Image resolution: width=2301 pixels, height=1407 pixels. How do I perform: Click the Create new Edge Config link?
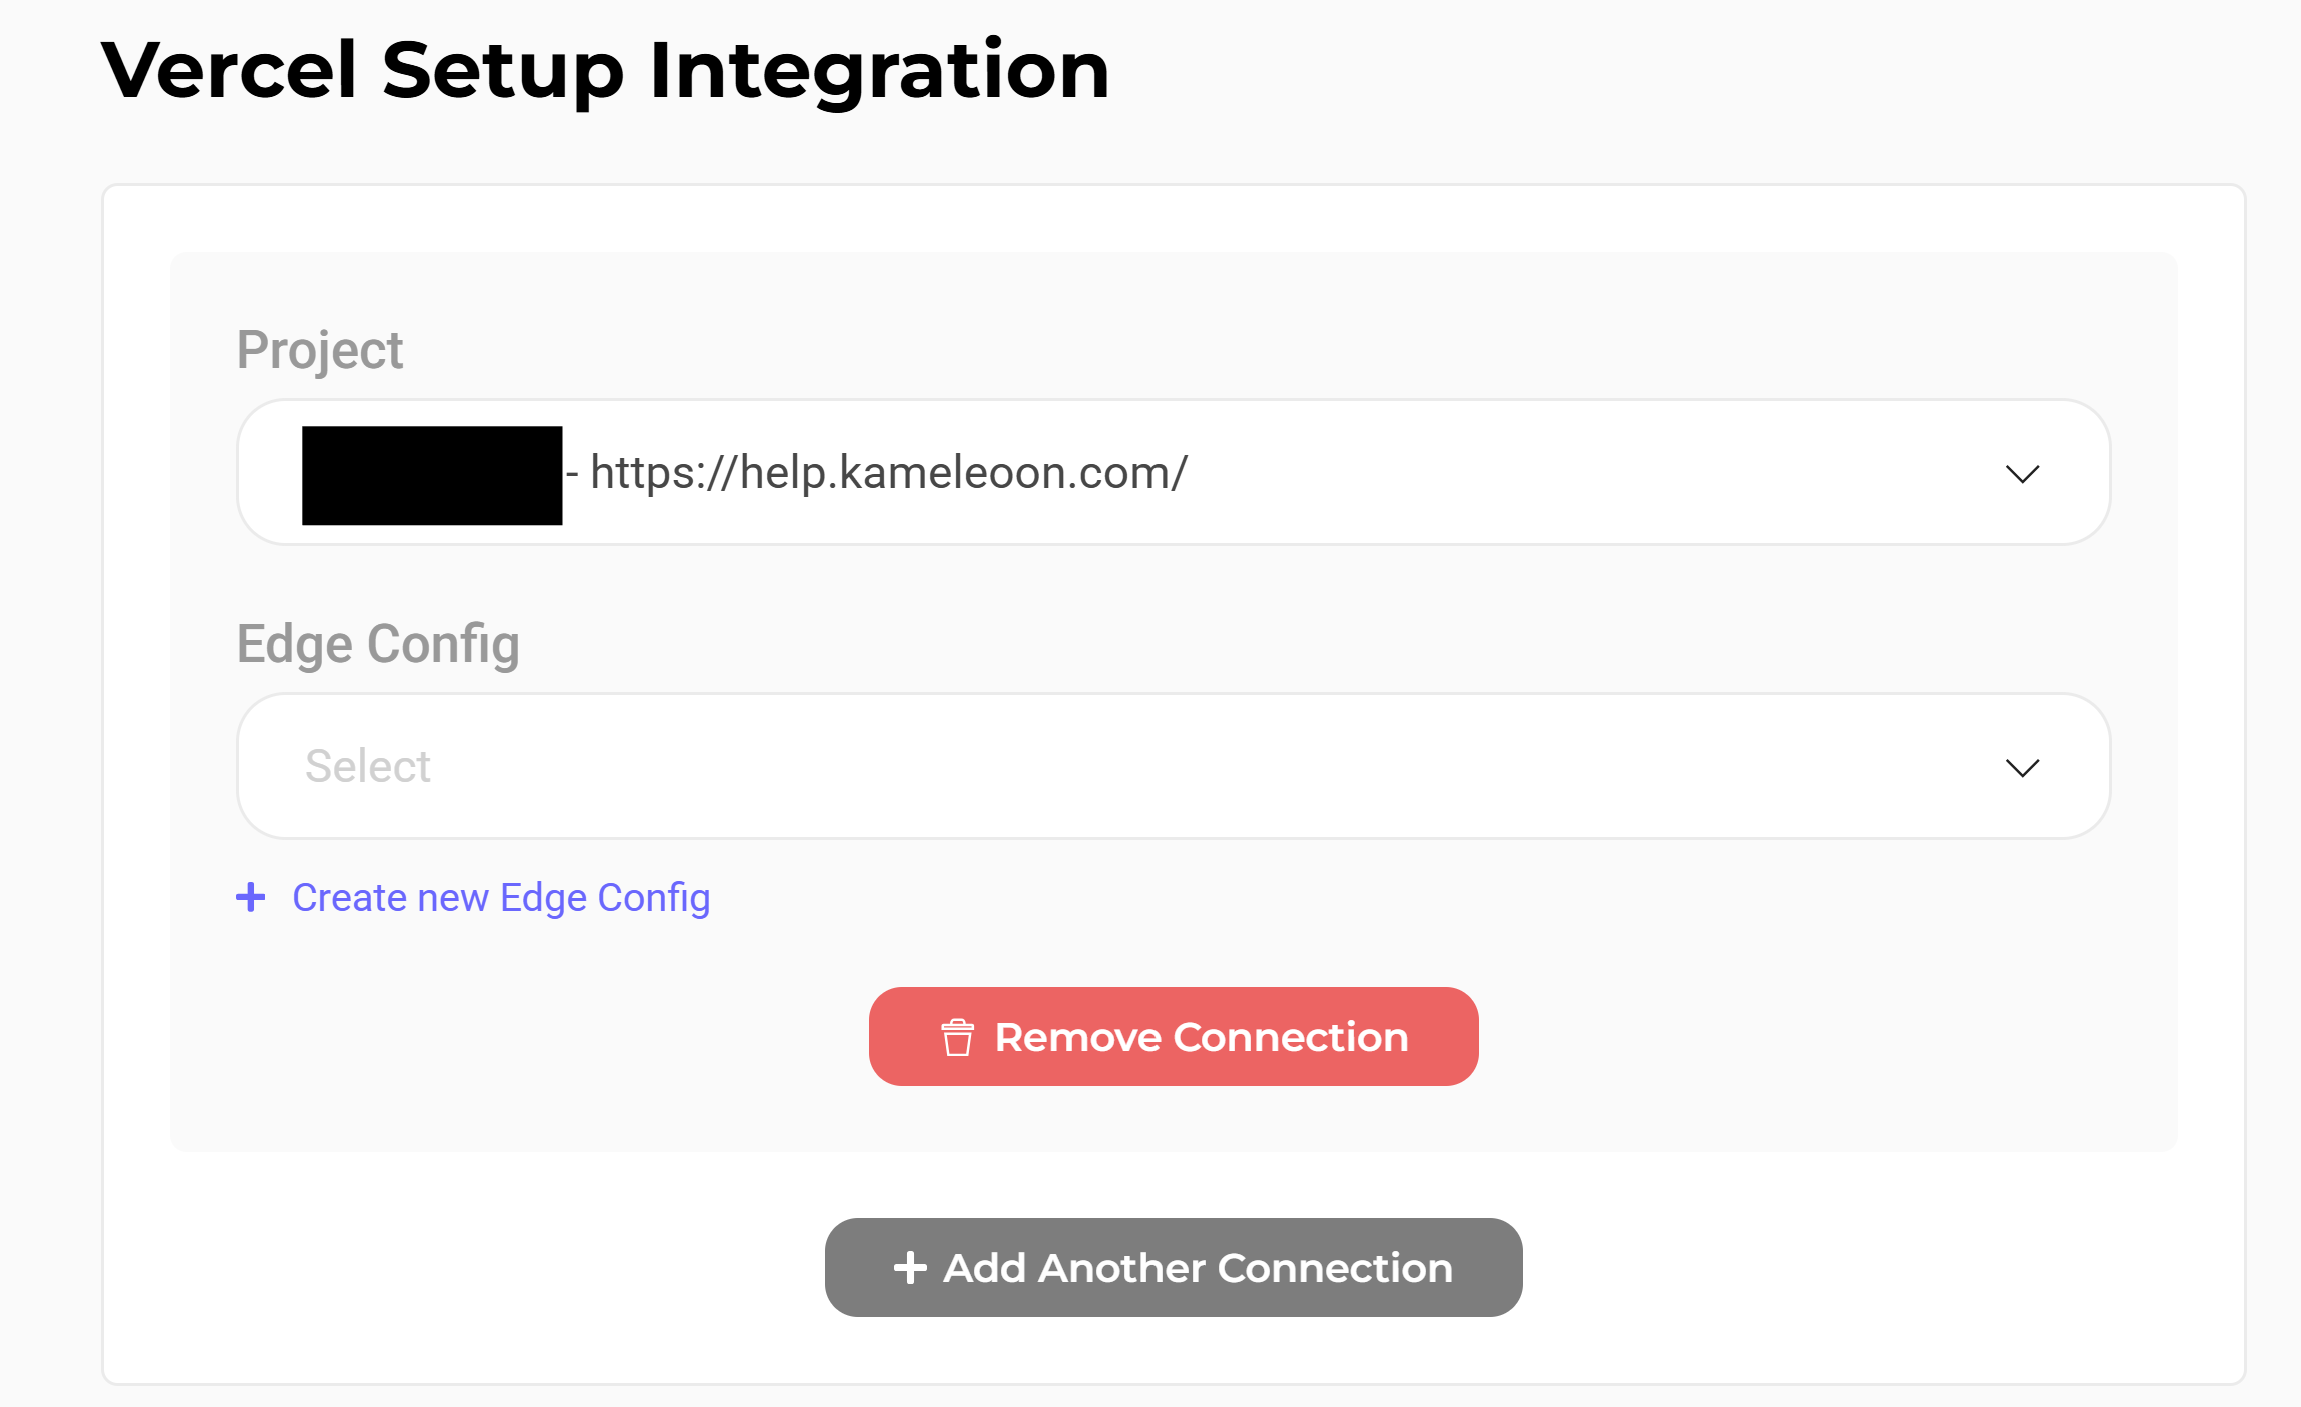click(x=500, y=897)
